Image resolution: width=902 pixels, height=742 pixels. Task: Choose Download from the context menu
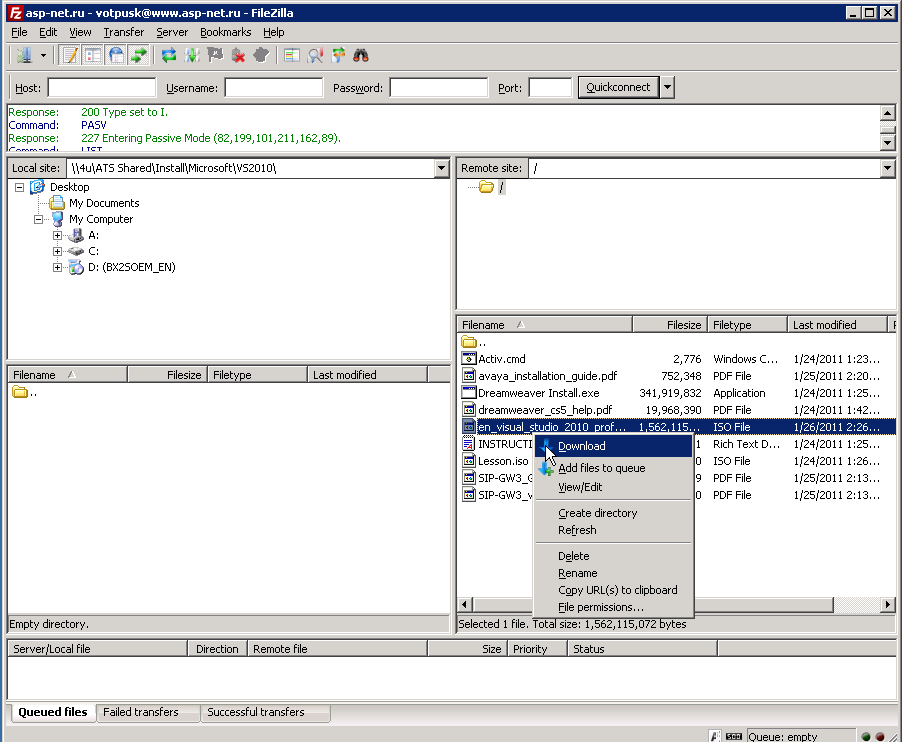pos(581,446)
